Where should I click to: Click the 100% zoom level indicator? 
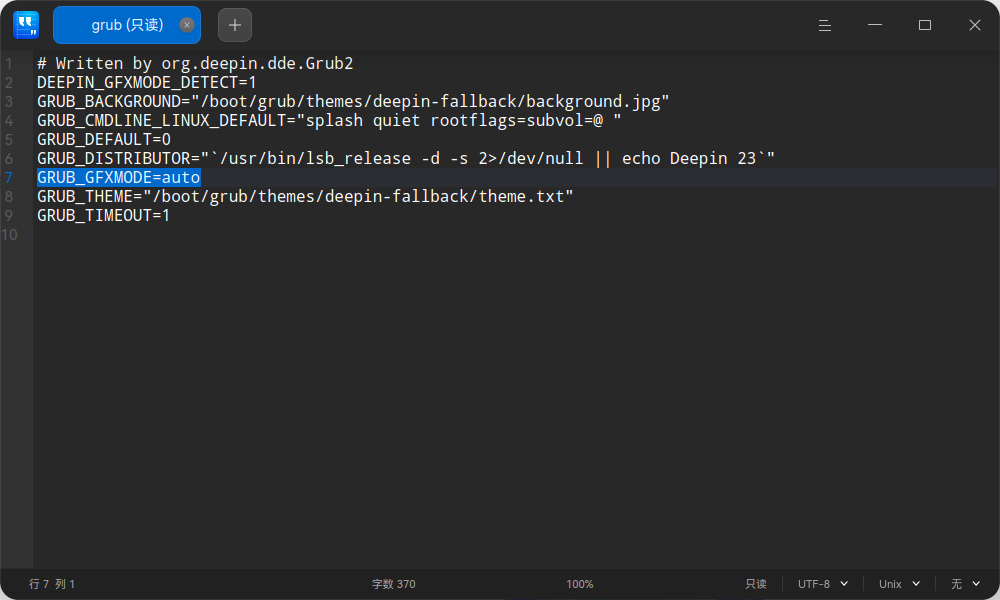pyautogui.click(x=580, y=584)
